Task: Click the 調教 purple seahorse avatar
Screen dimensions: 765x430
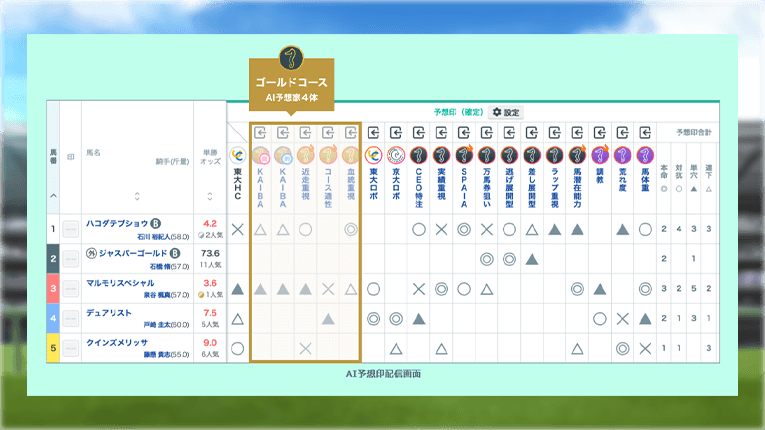Action: click(x=600, y=155)
